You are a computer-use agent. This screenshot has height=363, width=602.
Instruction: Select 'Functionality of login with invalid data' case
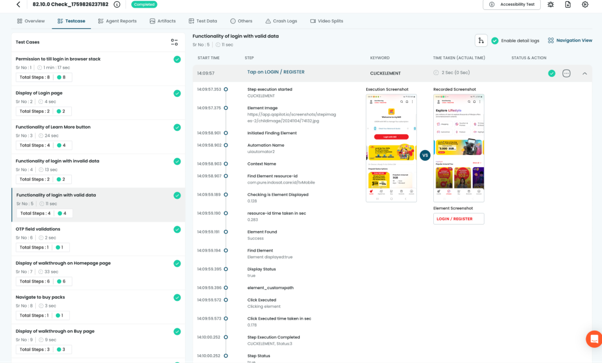[98, 170]
